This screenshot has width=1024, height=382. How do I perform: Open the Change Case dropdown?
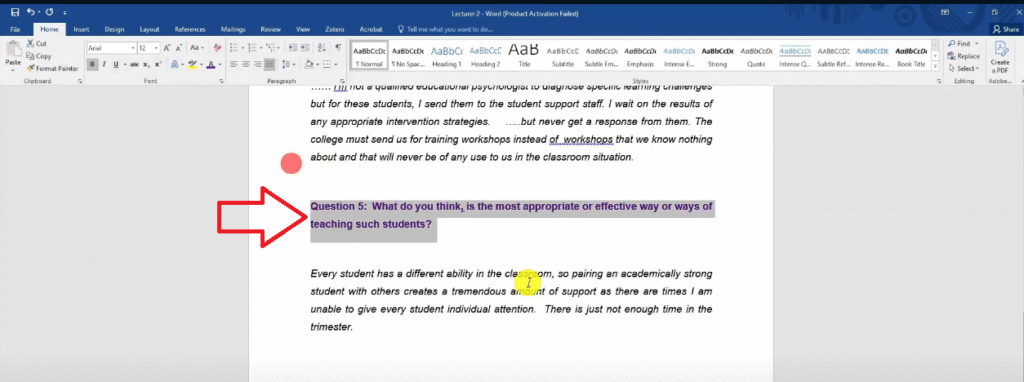point(197,48)
